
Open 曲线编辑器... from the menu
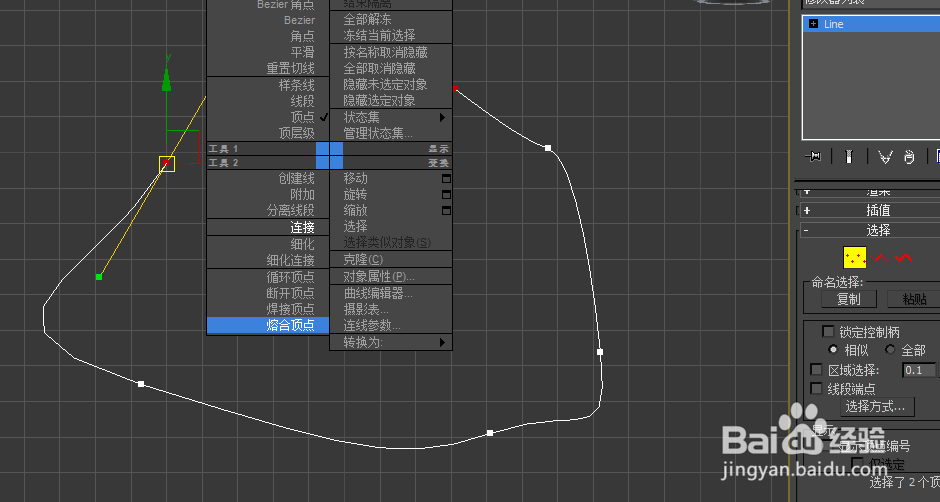pyautogui.click(x=391, y=293)
